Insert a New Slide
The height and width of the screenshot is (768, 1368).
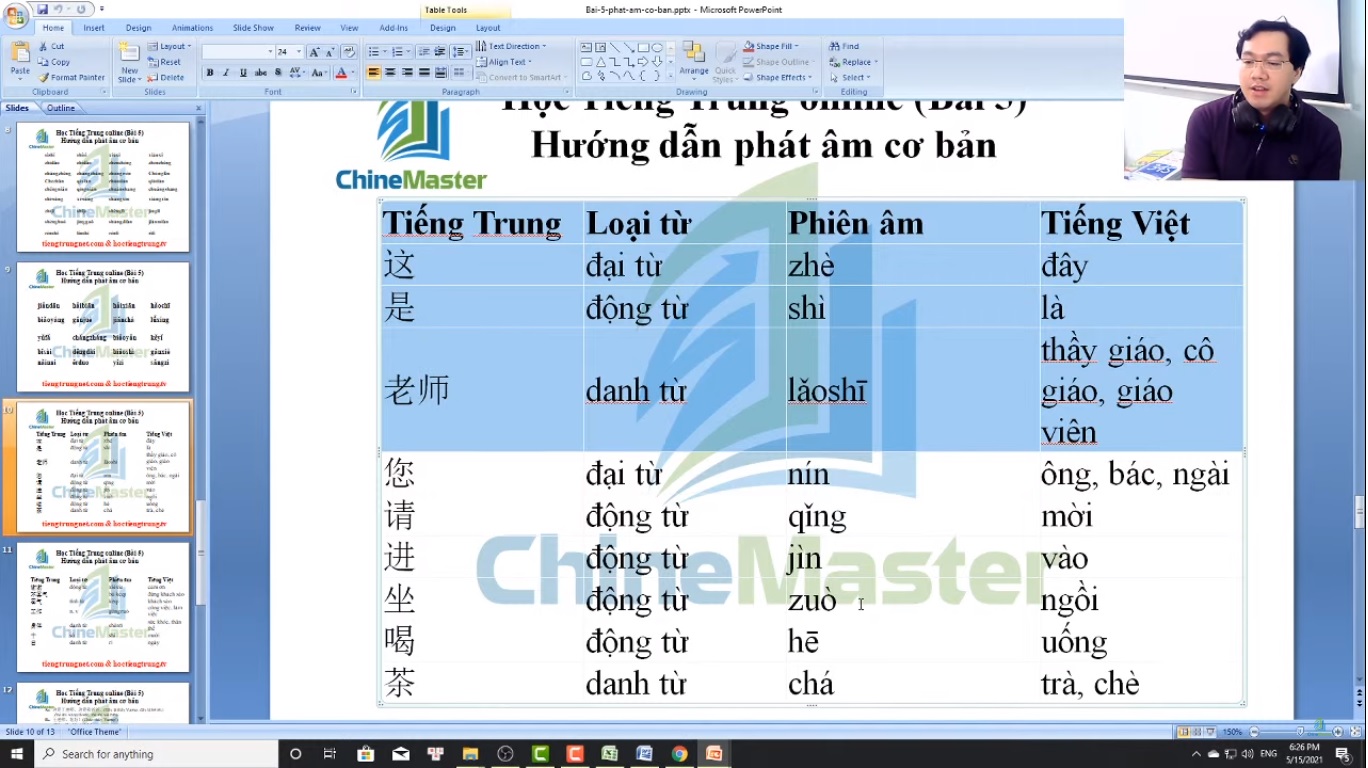point(129,62)
